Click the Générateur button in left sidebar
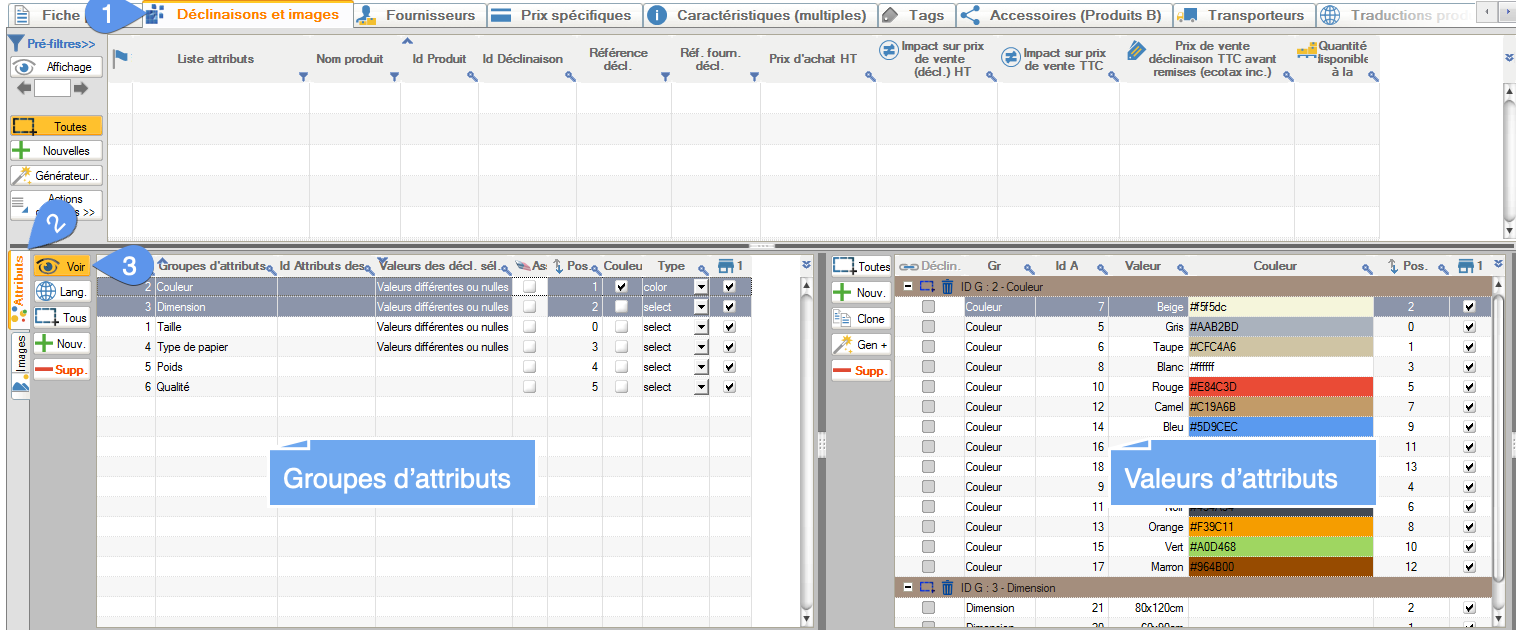The width and height of the screenshot is (1516, 630). click(56, 175)
